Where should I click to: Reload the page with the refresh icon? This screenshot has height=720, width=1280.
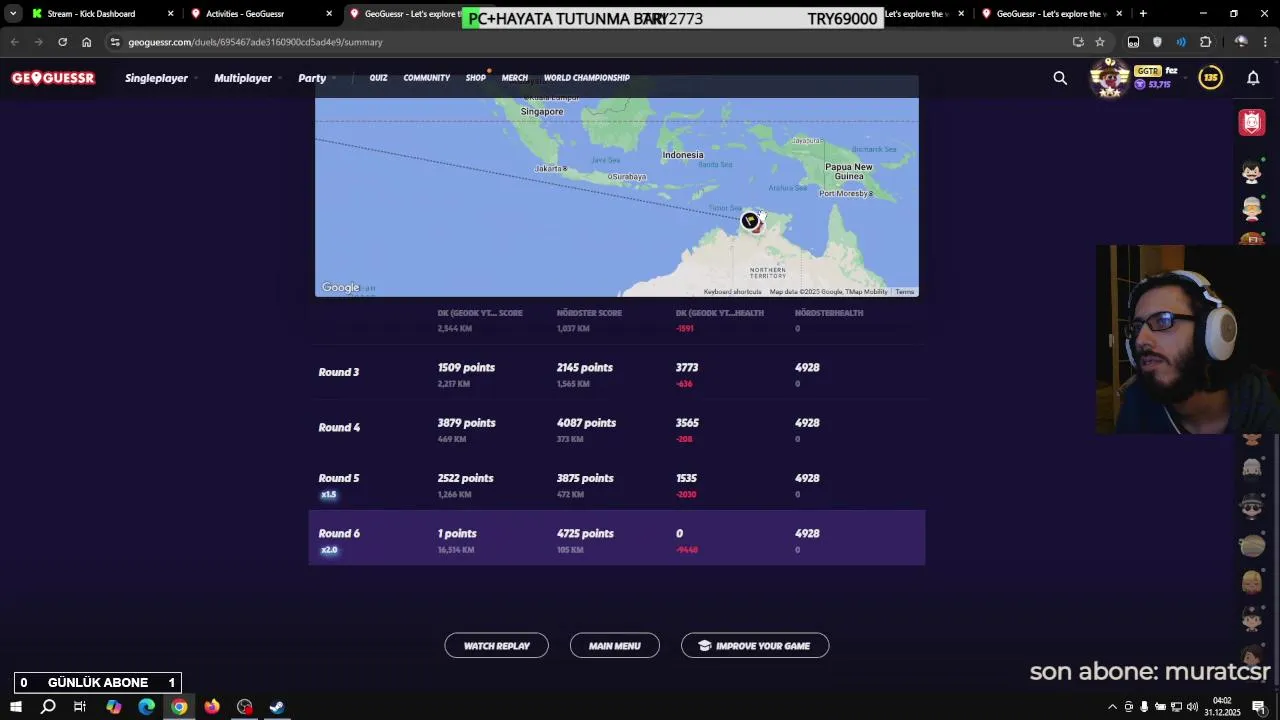62,42
